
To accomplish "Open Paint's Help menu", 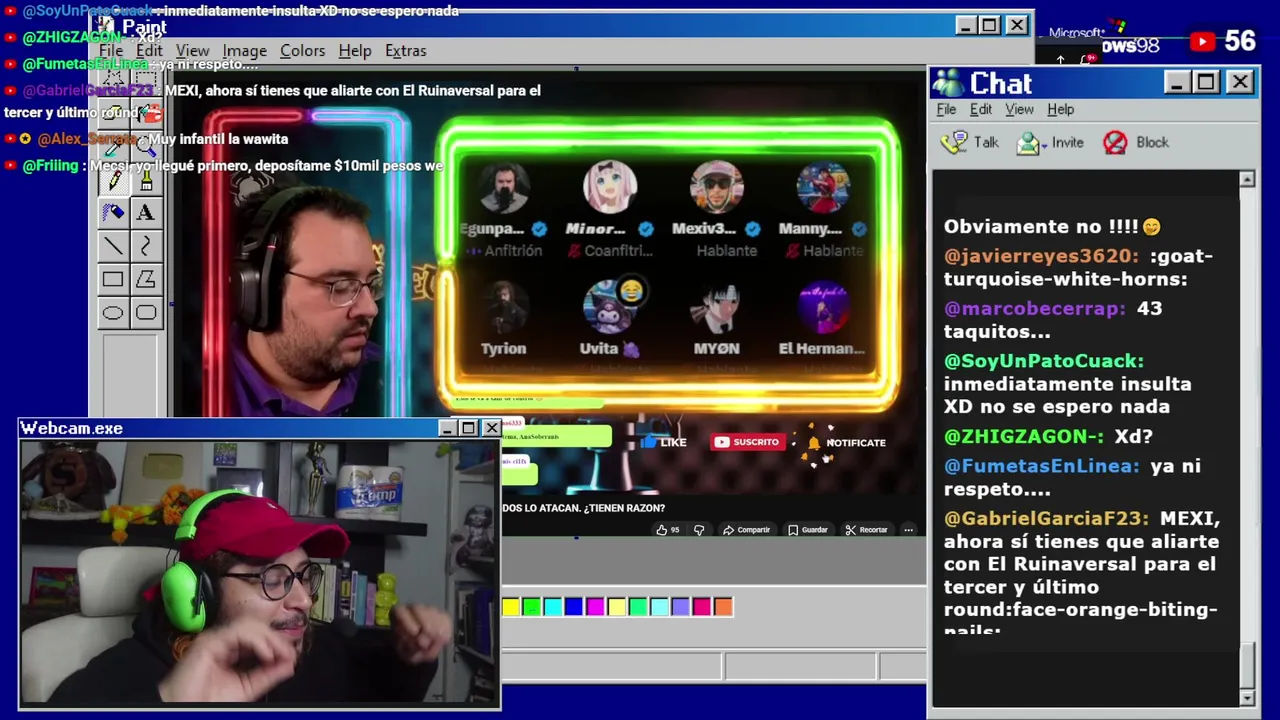I will [354, 51].
